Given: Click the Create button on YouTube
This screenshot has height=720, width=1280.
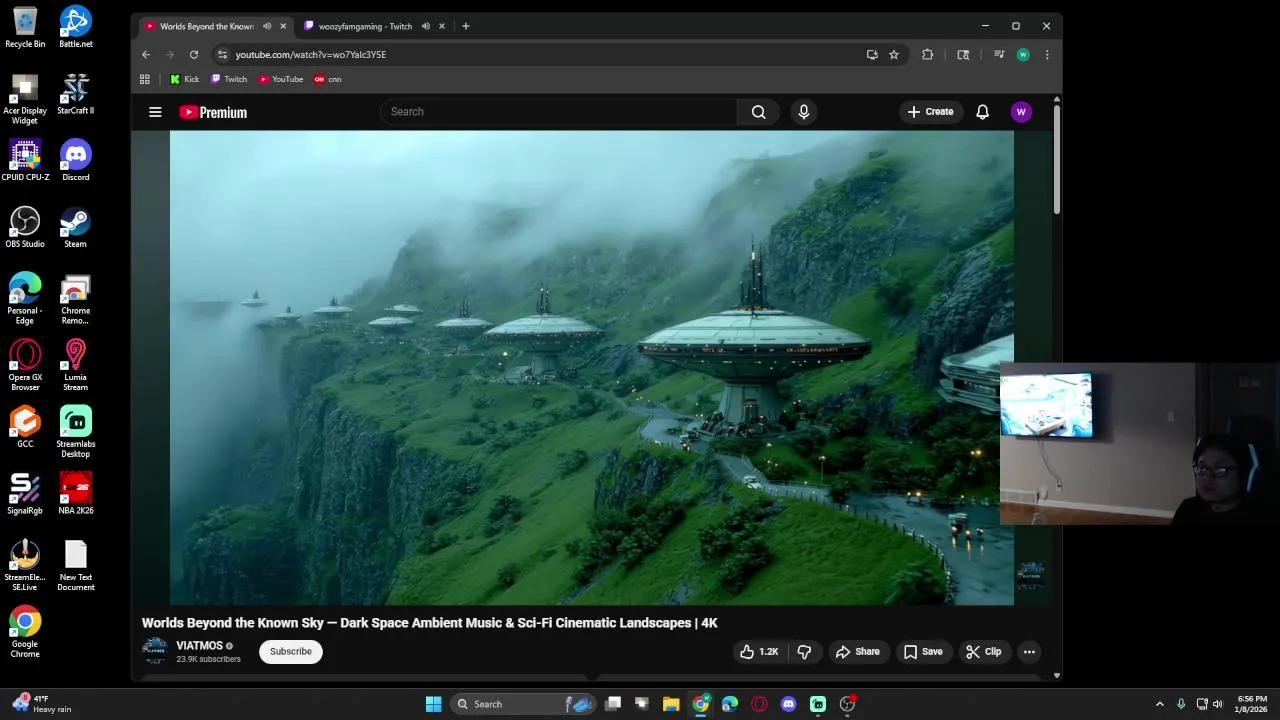Looking at the screenshot, I should tap(930, 112).
